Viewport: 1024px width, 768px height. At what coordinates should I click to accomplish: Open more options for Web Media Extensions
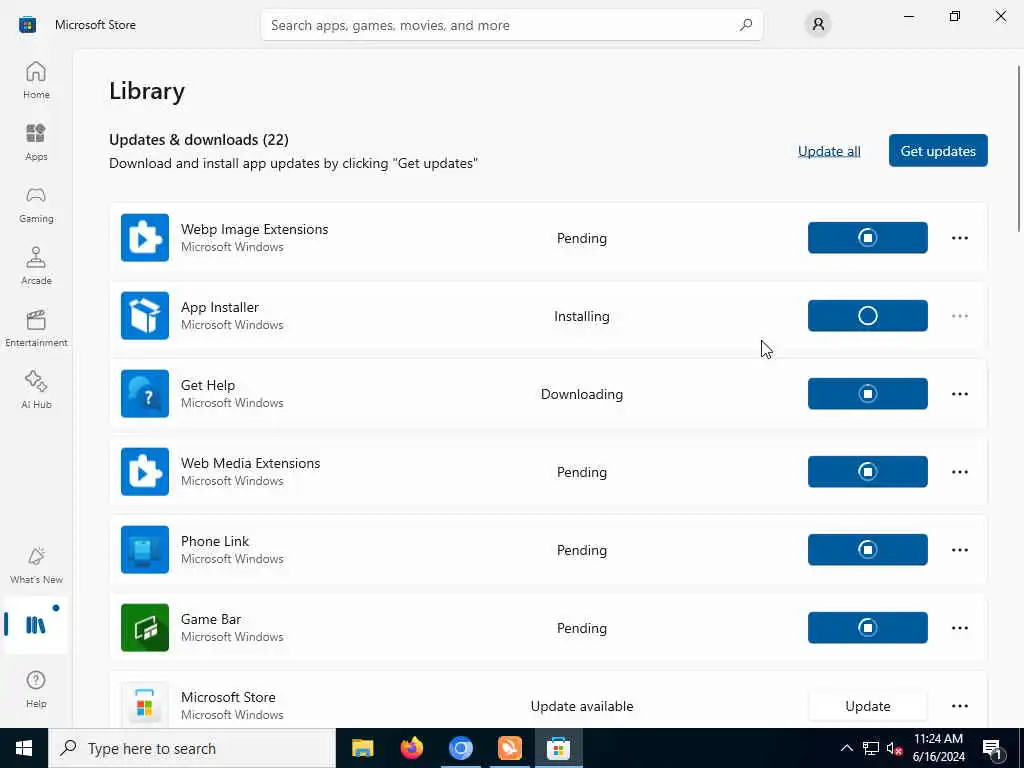(959, 472)
